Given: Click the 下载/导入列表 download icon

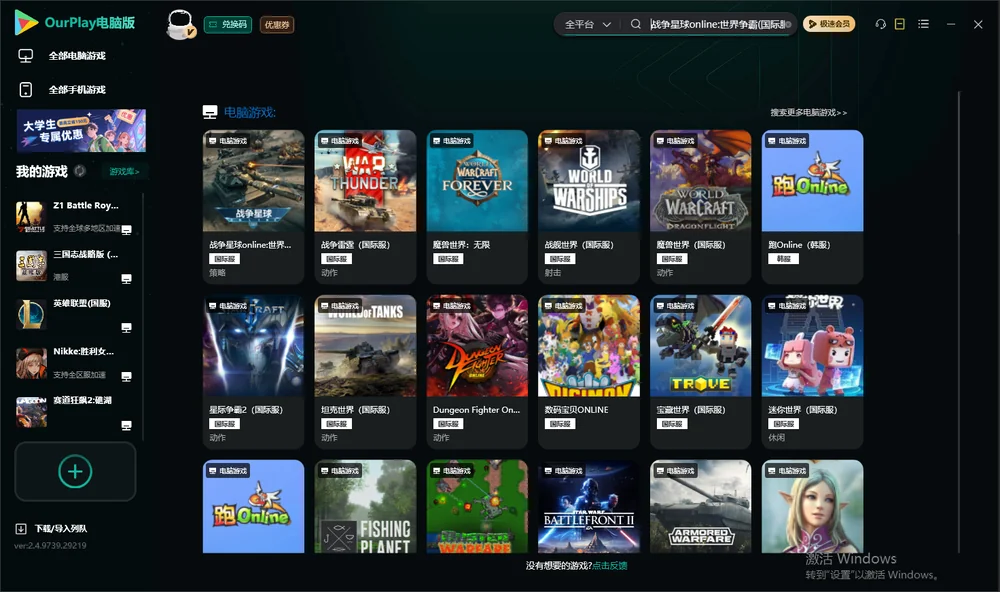Looking at the screenshot, I should pyautogui.click(x=21, y=529).
